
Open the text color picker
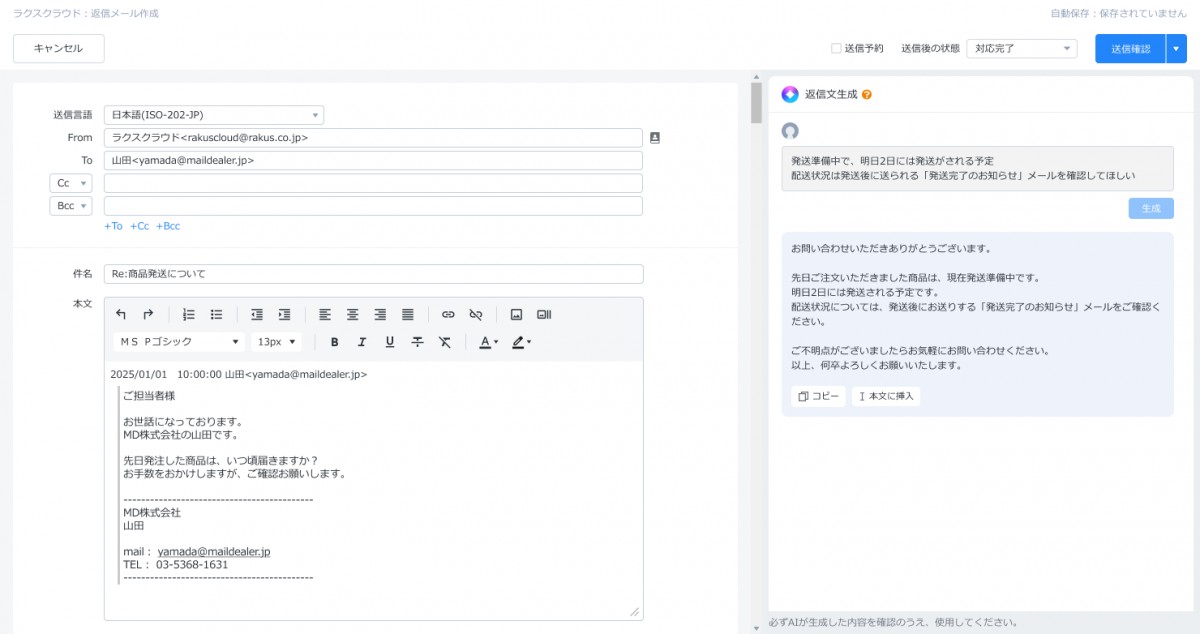(x=487, y=342)
